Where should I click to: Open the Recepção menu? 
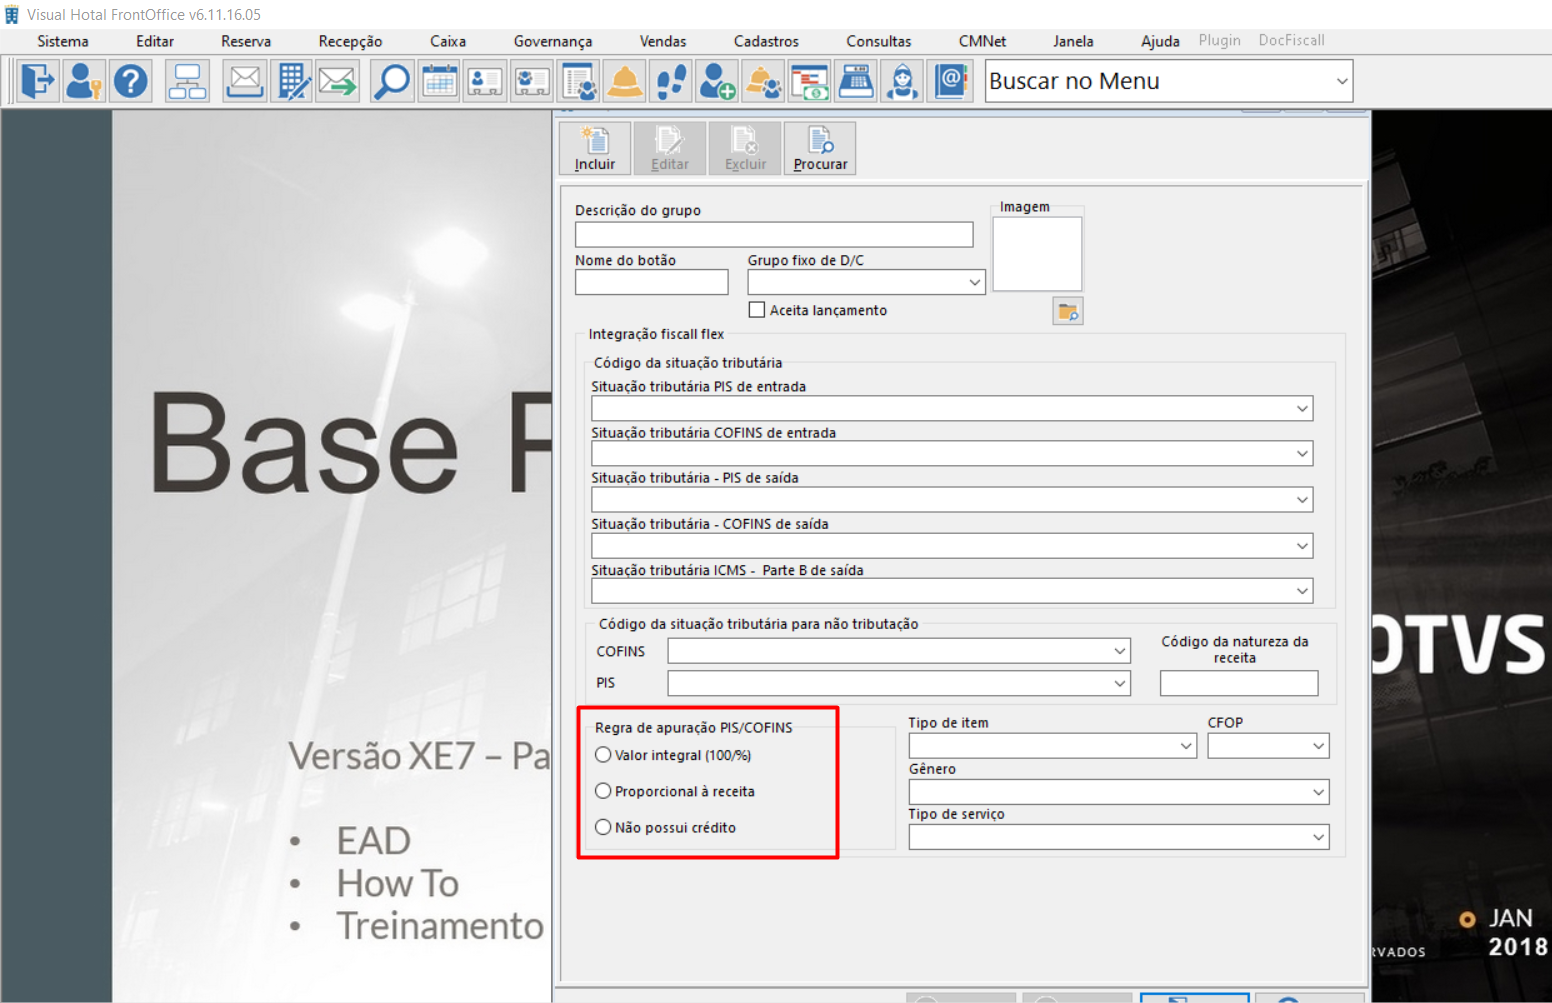[350, 41]
